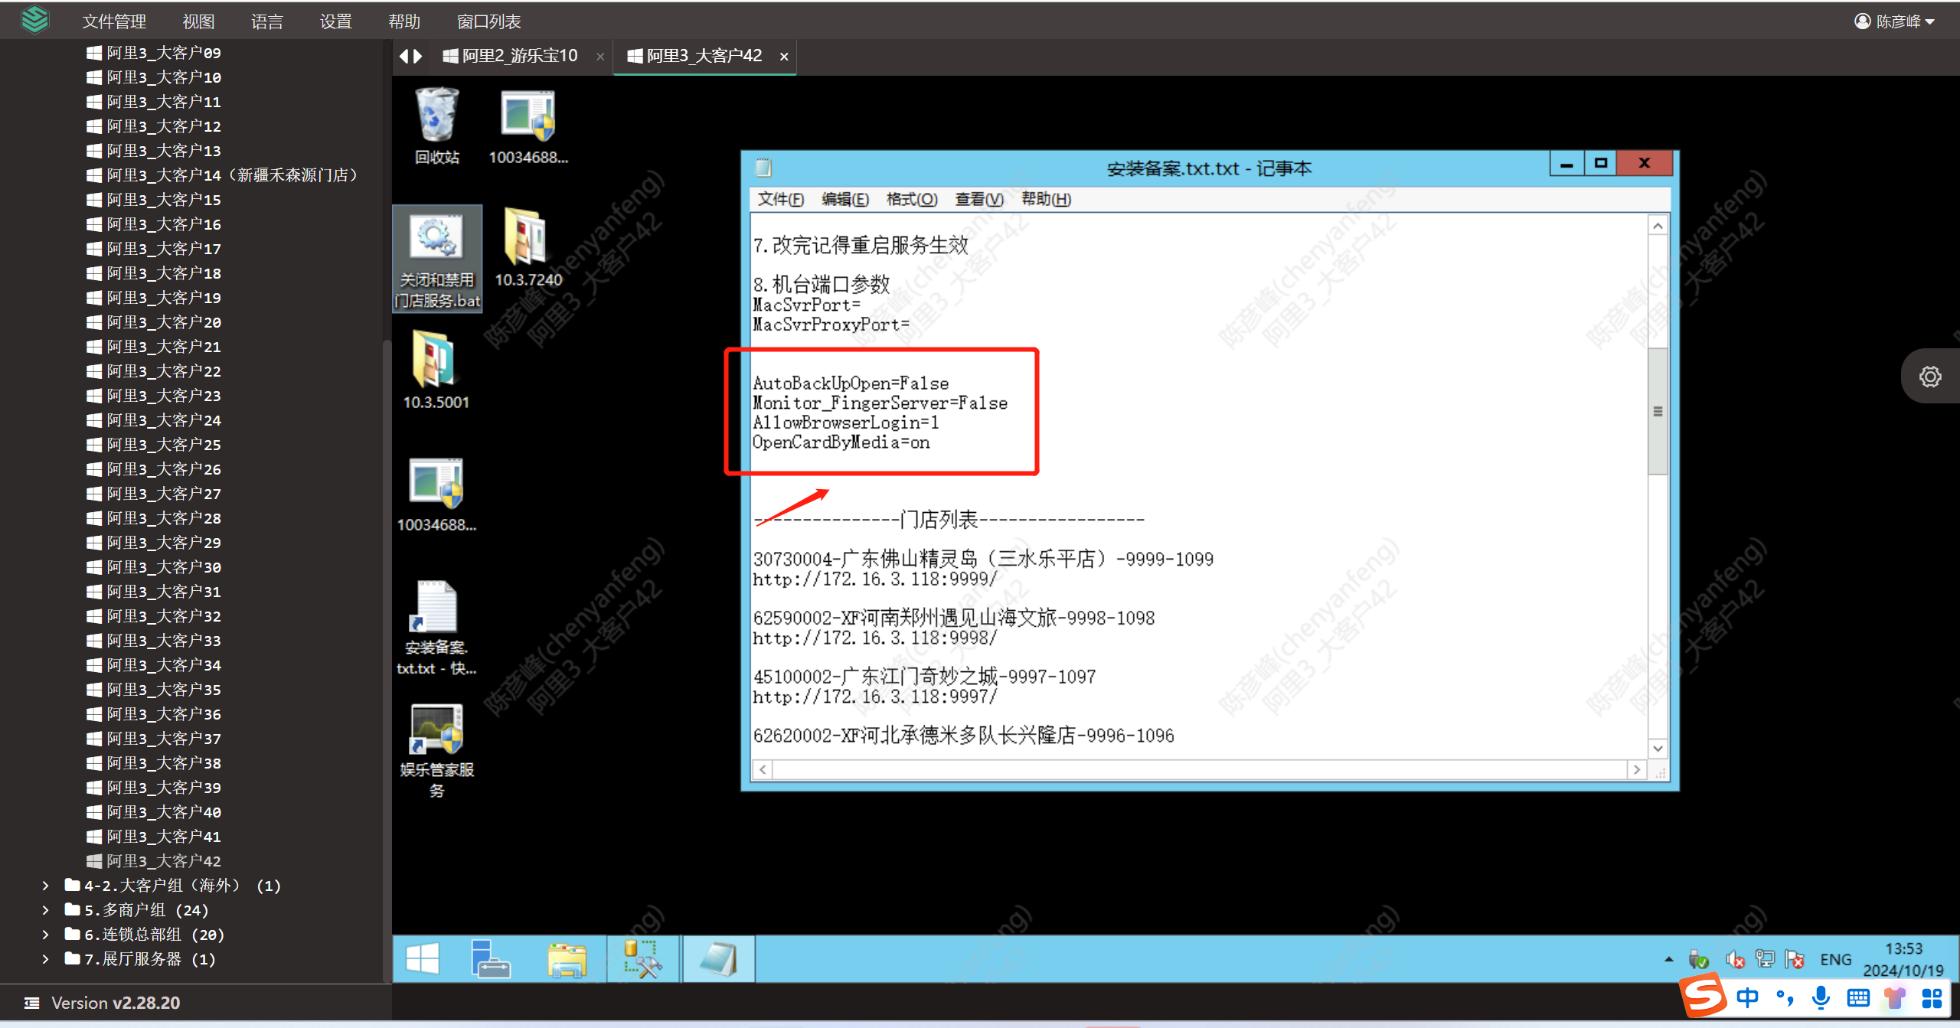Close the 阿里3_大客户42 tab

pos(784,57)
